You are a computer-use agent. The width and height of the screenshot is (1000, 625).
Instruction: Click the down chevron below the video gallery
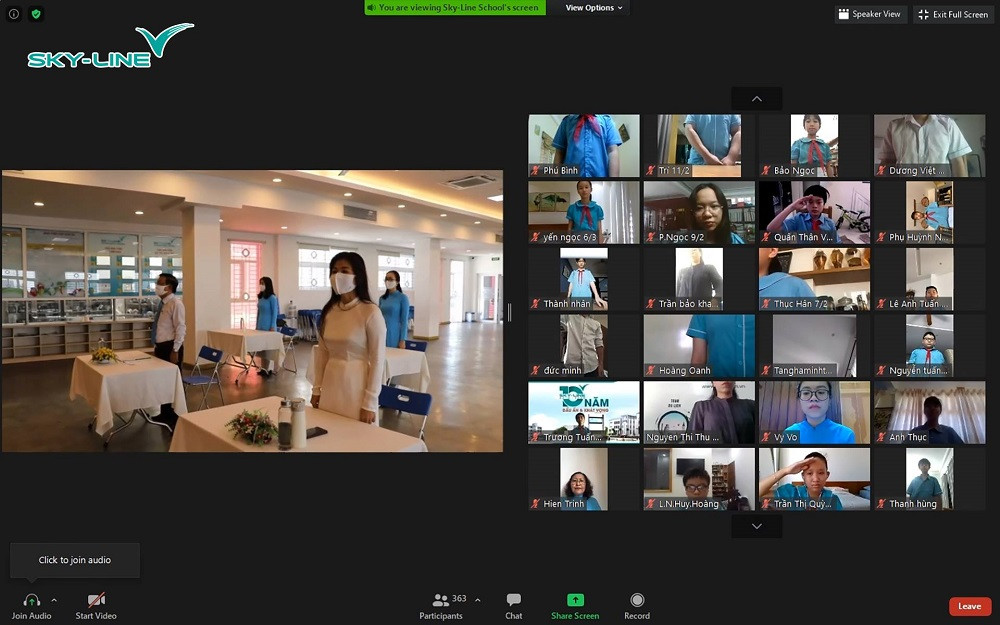[756, 525]
